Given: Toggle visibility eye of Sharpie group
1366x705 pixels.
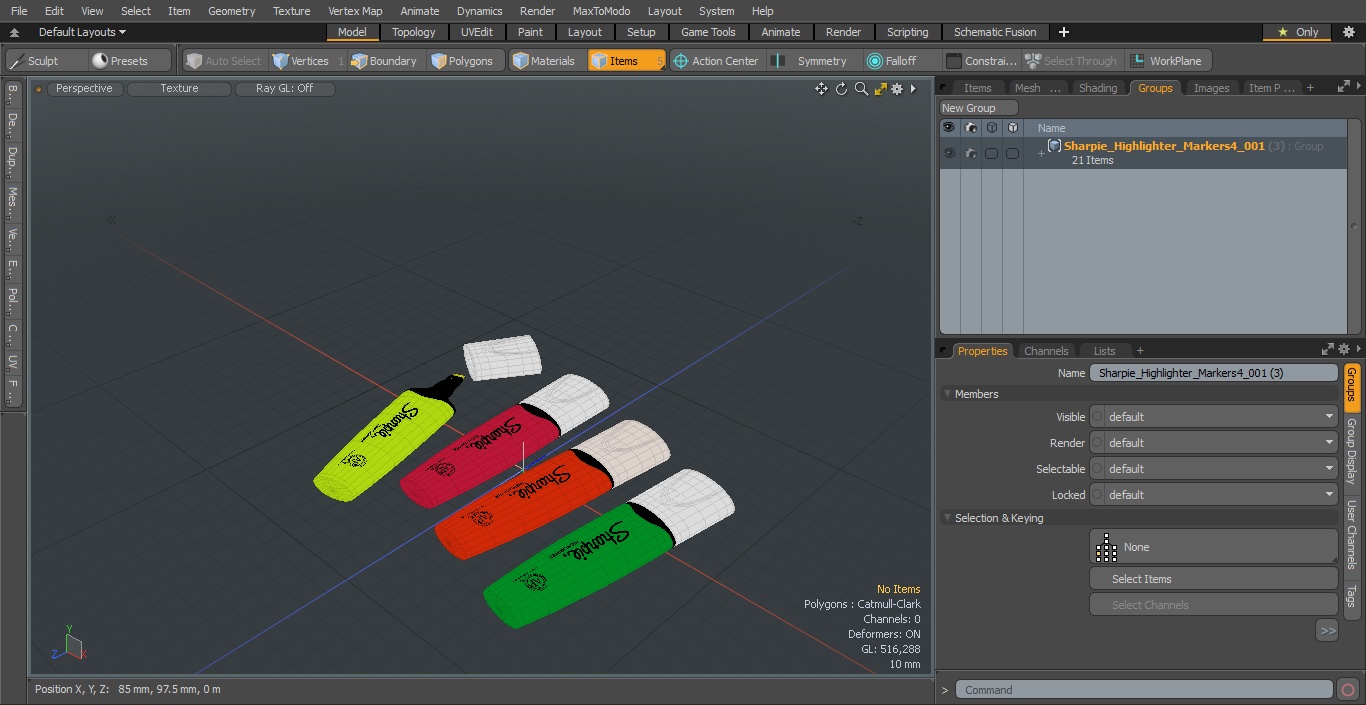Looking at the screenshot, I should click(x=948, y=153).
